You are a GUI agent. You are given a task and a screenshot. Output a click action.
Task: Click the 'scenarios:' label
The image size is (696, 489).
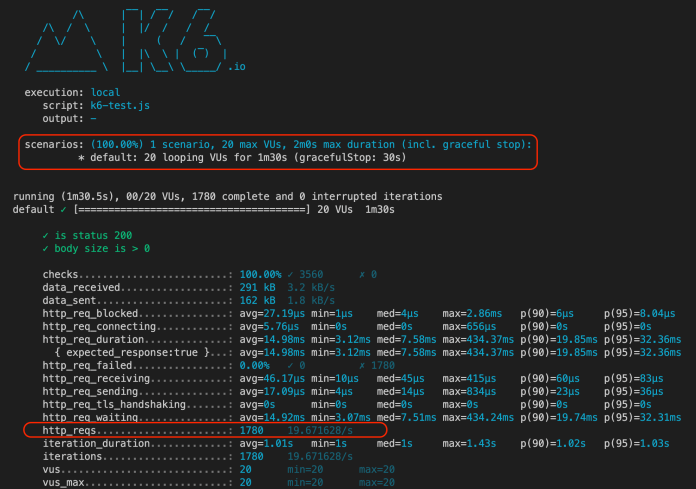[54, 145]
